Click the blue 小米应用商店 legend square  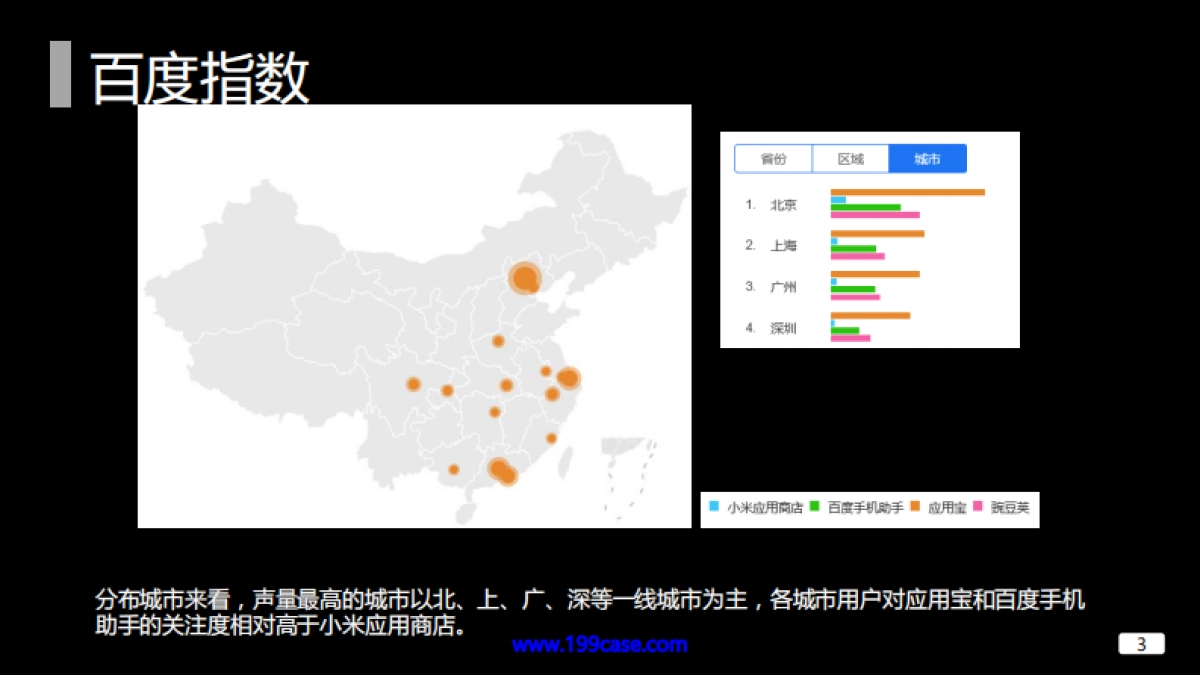point(714,507)
